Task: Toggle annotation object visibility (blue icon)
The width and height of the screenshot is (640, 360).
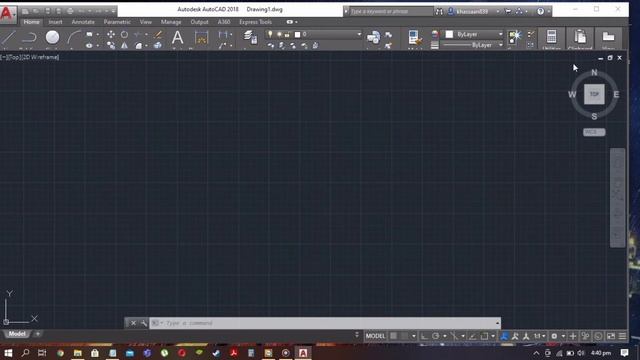Action: click(504, 336)
